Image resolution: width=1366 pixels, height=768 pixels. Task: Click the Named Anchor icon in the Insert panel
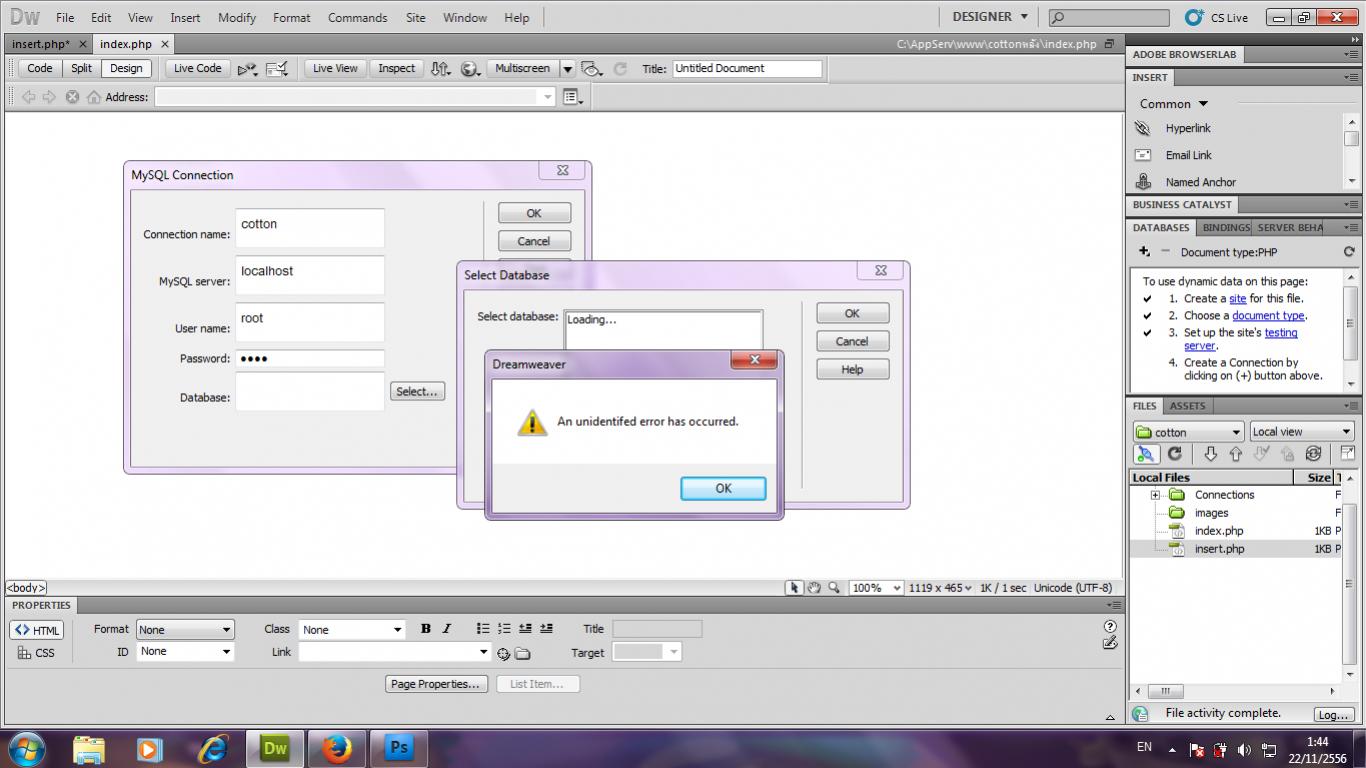pos(1143,182)
